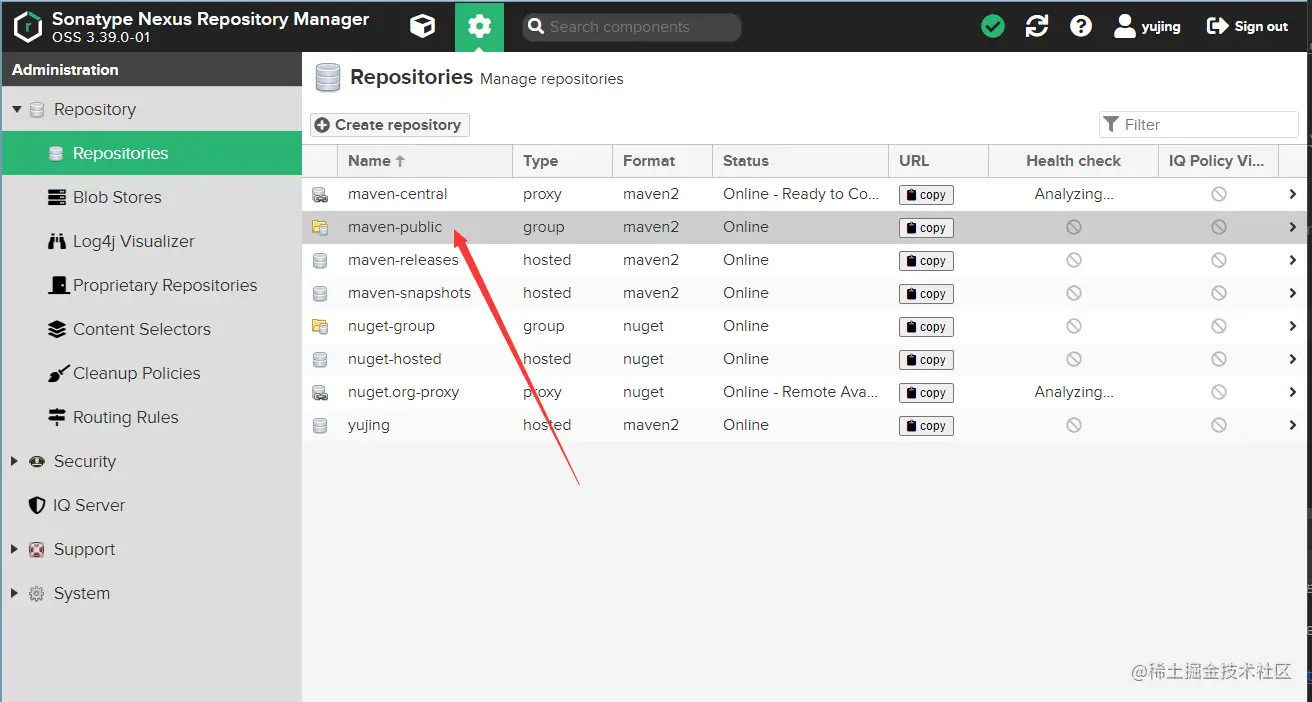The width and height of the screenshot is (1312, 702).
Task: Click the maven-central proxy repository icon
Action: [x=320, y=195]
